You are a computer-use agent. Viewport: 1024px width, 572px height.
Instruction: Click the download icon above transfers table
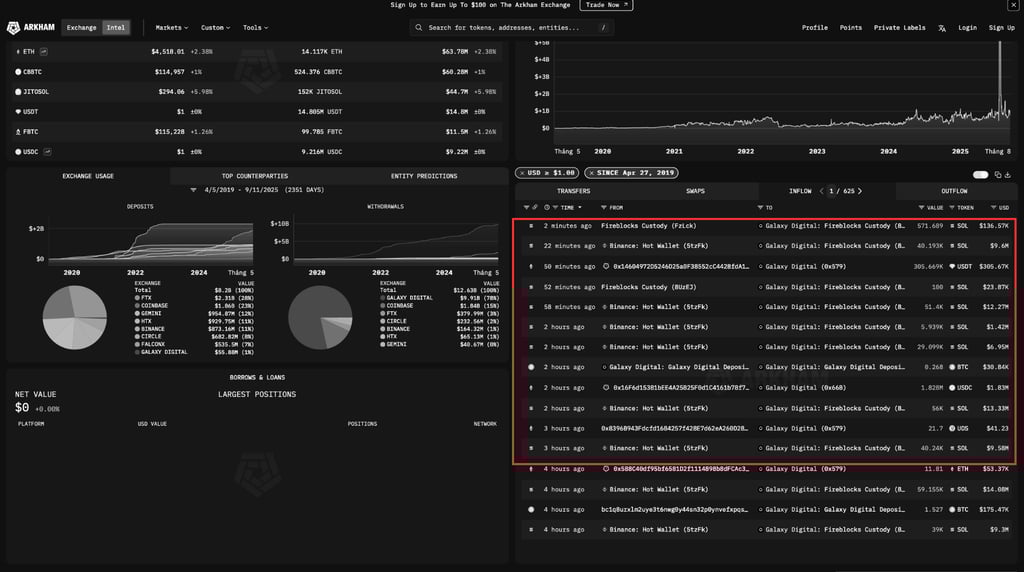pos(1008,174)
